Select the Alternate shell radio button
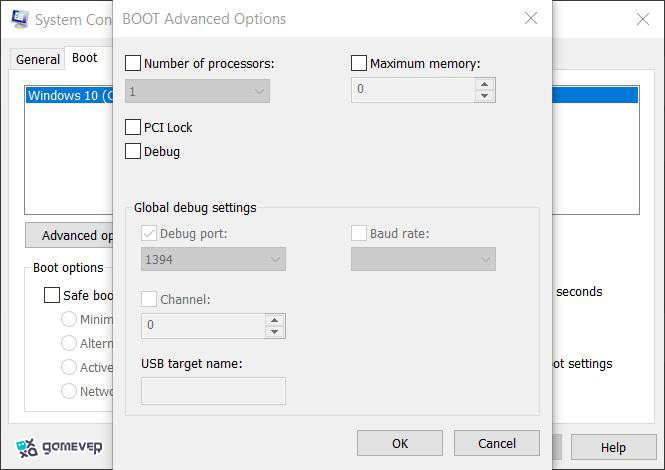665x470 pixels. pyautogui.click(x=69, y=343)
